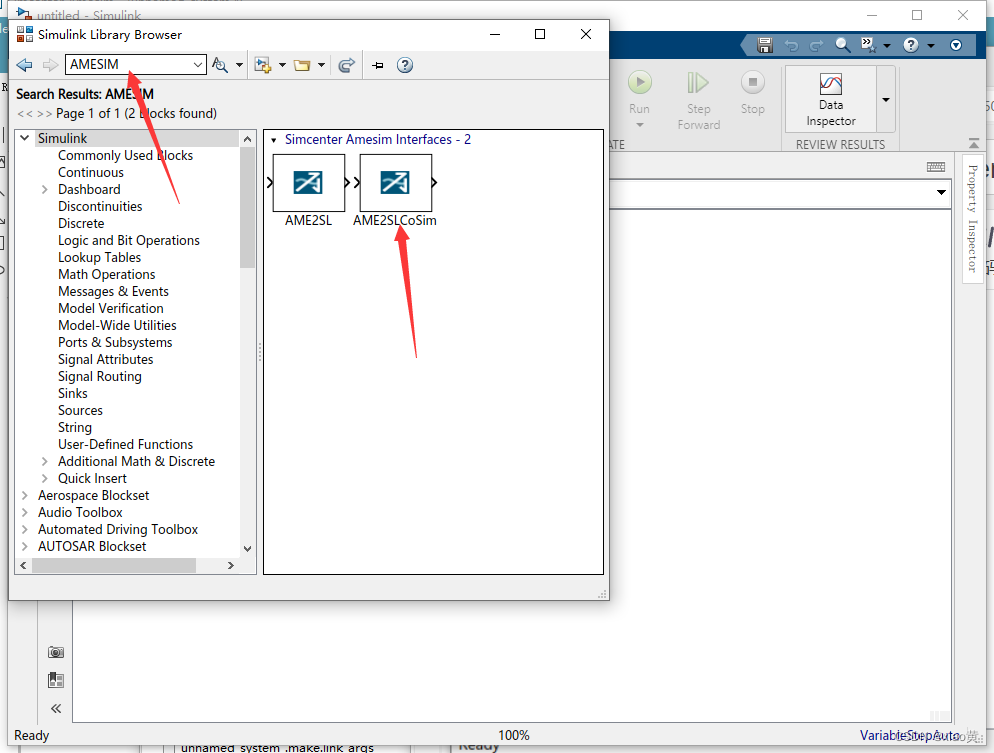994x753 pixels.
Task: Select the Sinks library
Action: click(x=73, y=394)
